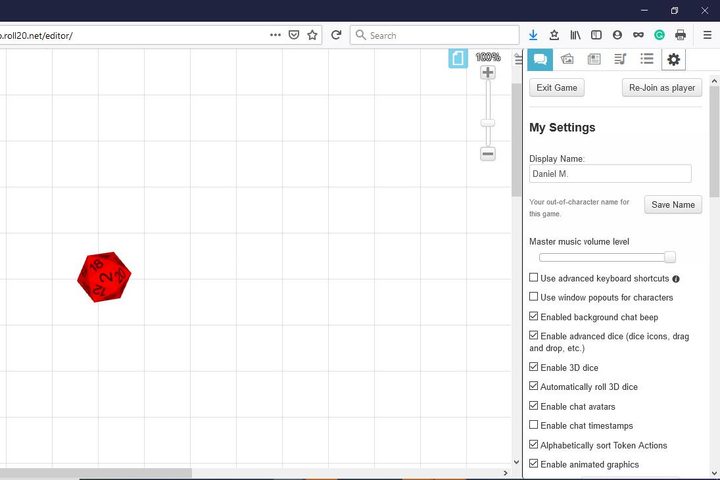Toggle the Firefox sidebars icon
Viewport: 720px width, 480px height.
coord(596,35)
